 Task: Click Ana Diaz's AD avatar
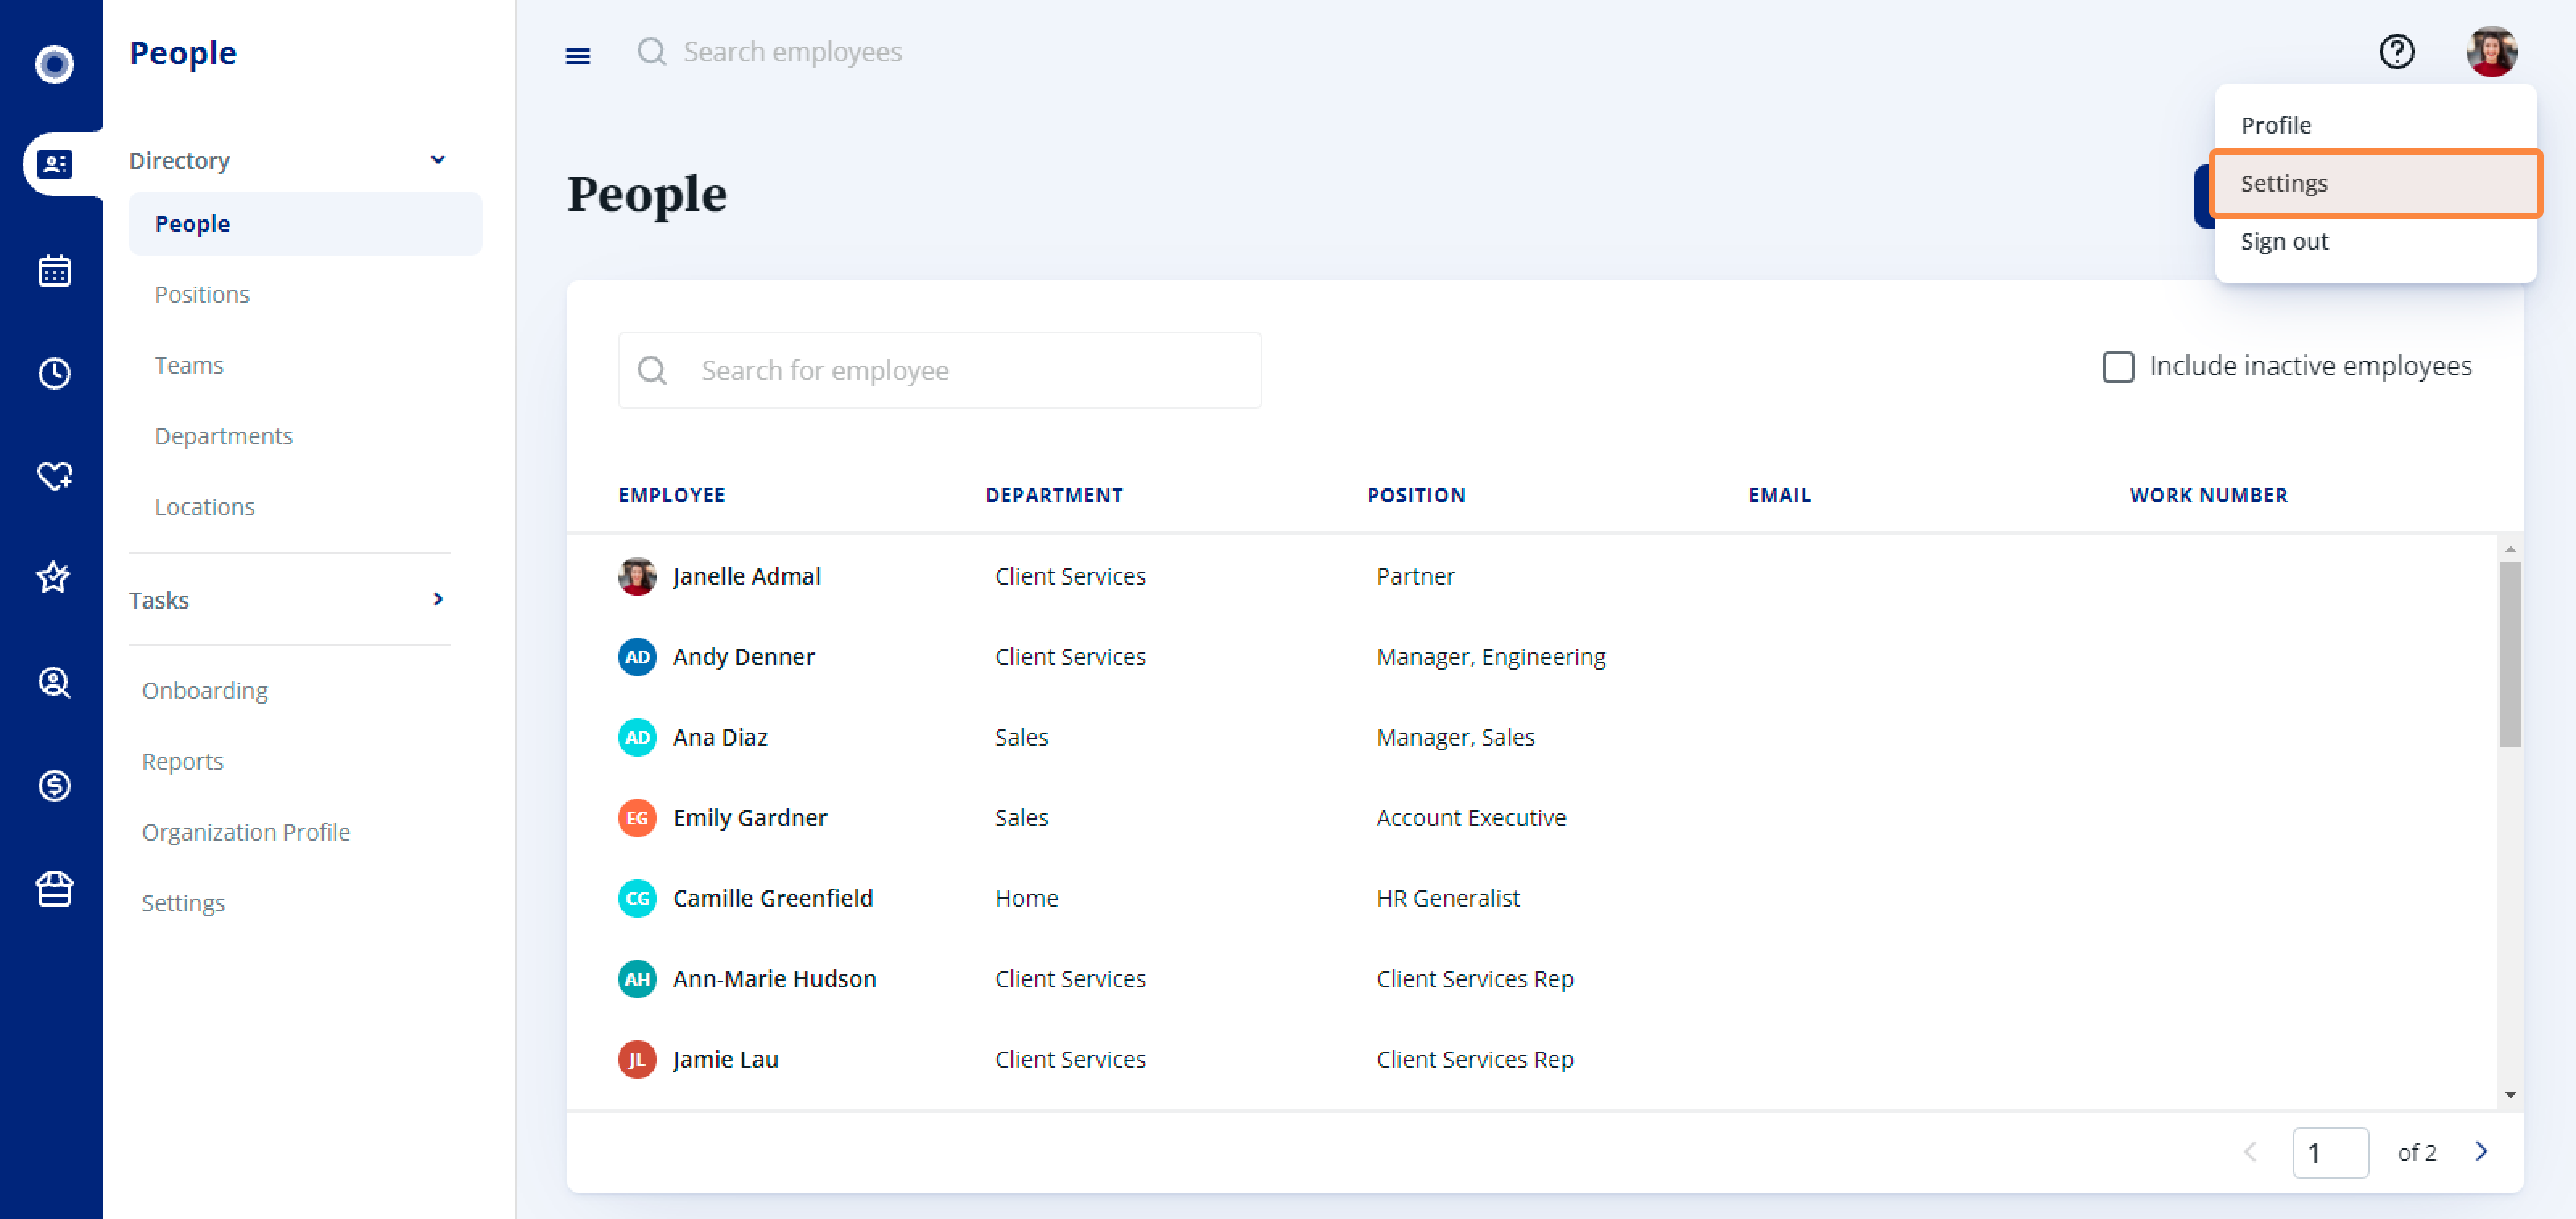637,737
